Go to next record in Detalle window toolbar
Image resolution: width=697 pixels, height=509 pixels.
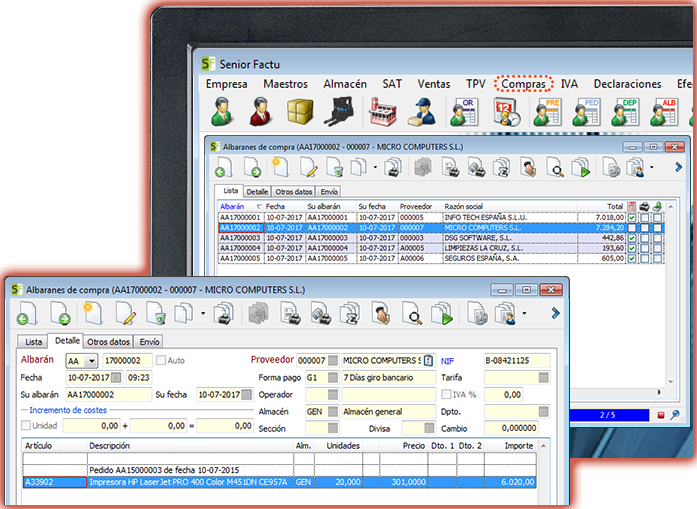coord(60,313)
